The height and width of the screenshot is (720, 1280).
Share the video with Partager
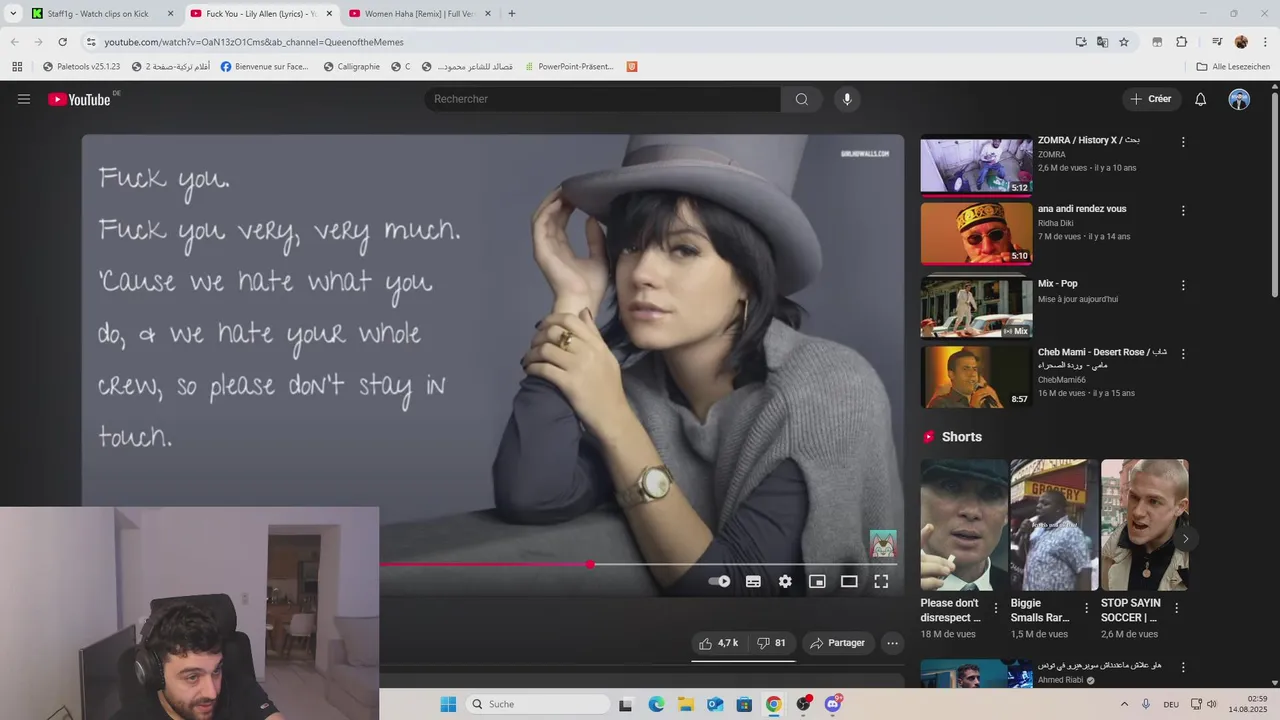click(837, 643)
